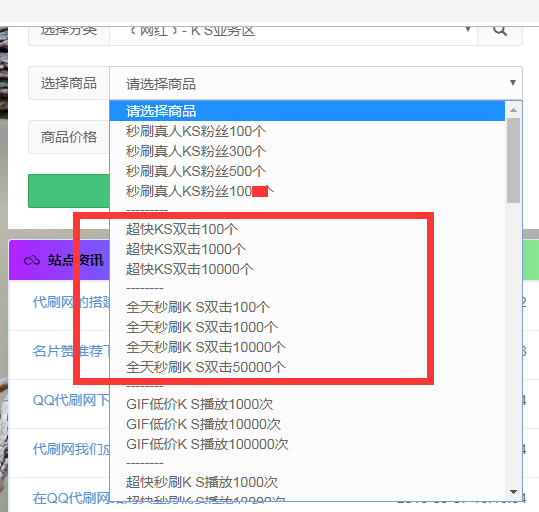Open the news link starting 代刷网的搭建
Viewport: 539px width, 512px height.
[71, 302]
